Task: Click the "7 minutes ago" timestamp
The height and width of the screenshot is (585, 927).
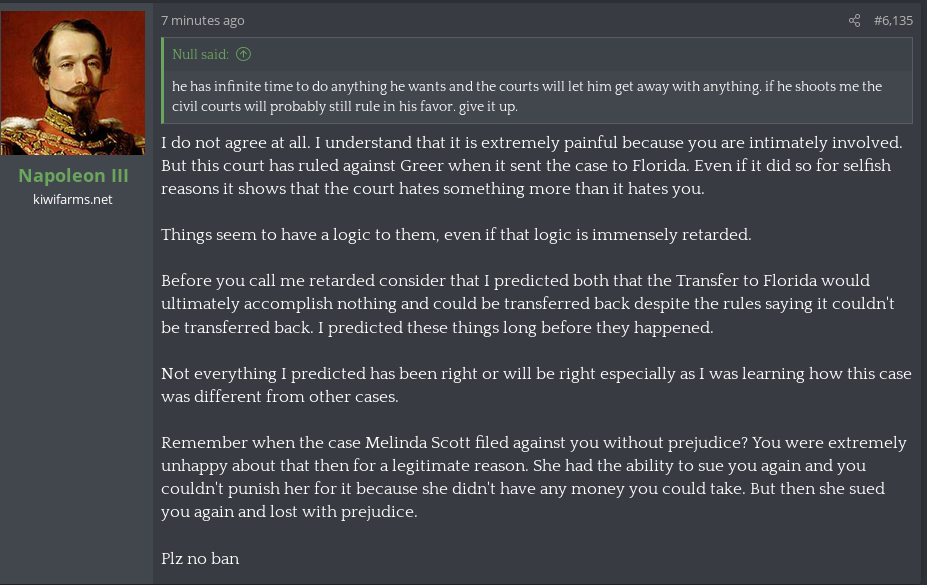Action: coord(203,21)
